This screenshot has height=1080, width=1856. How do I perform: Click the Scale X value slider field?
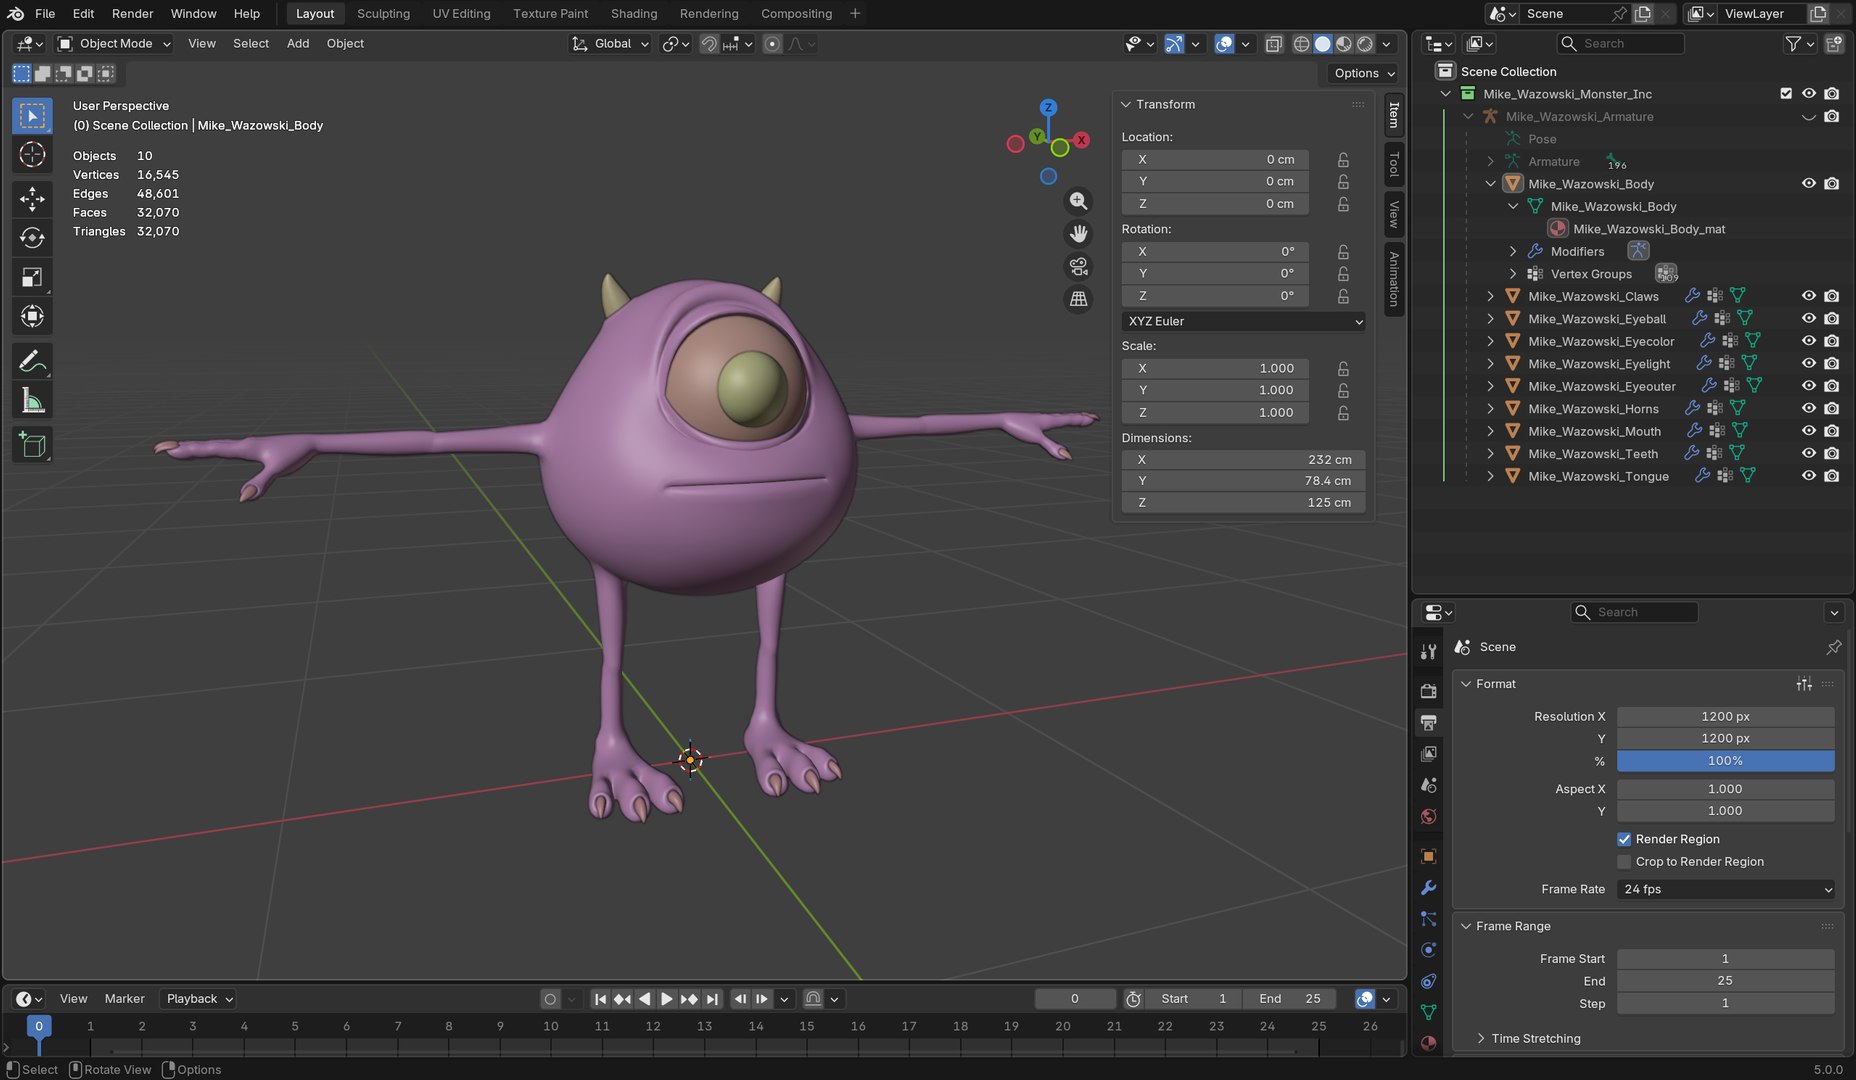[1215, 369]
